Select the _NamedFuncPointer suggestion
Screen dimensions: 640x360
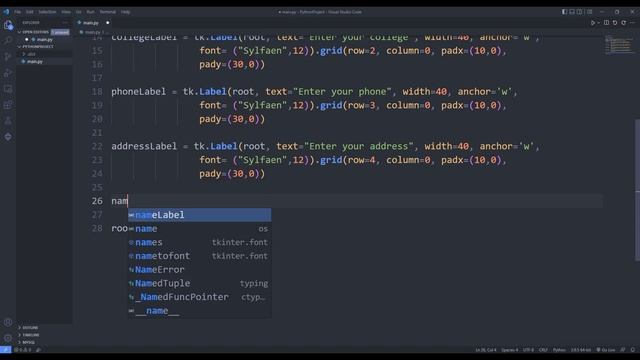pos(200,297)
